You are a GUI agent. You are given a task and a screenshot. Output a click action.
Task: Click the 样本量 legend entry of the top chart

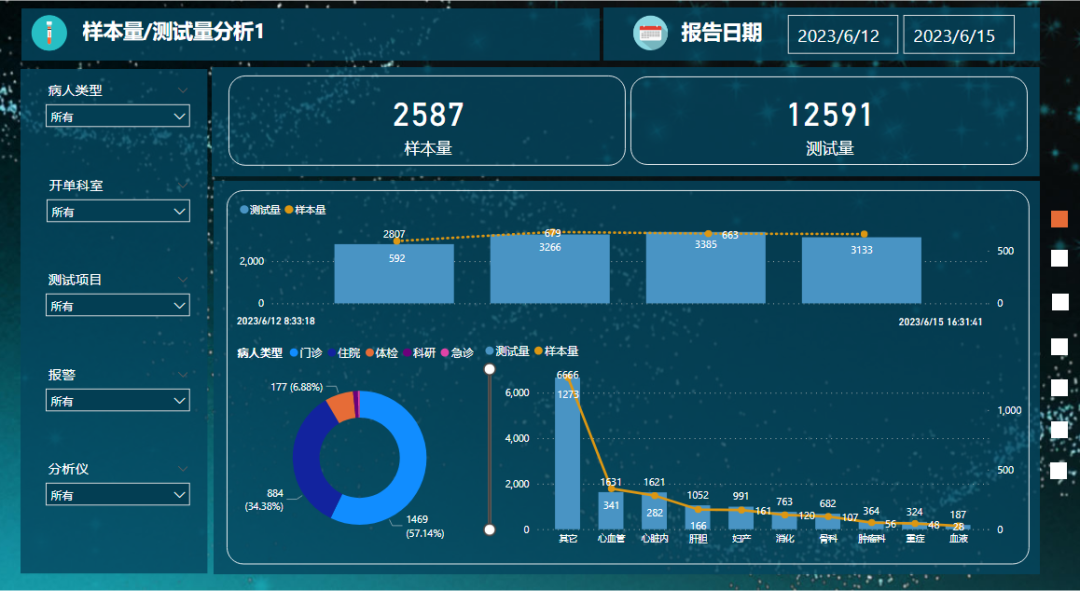(305, 209)
